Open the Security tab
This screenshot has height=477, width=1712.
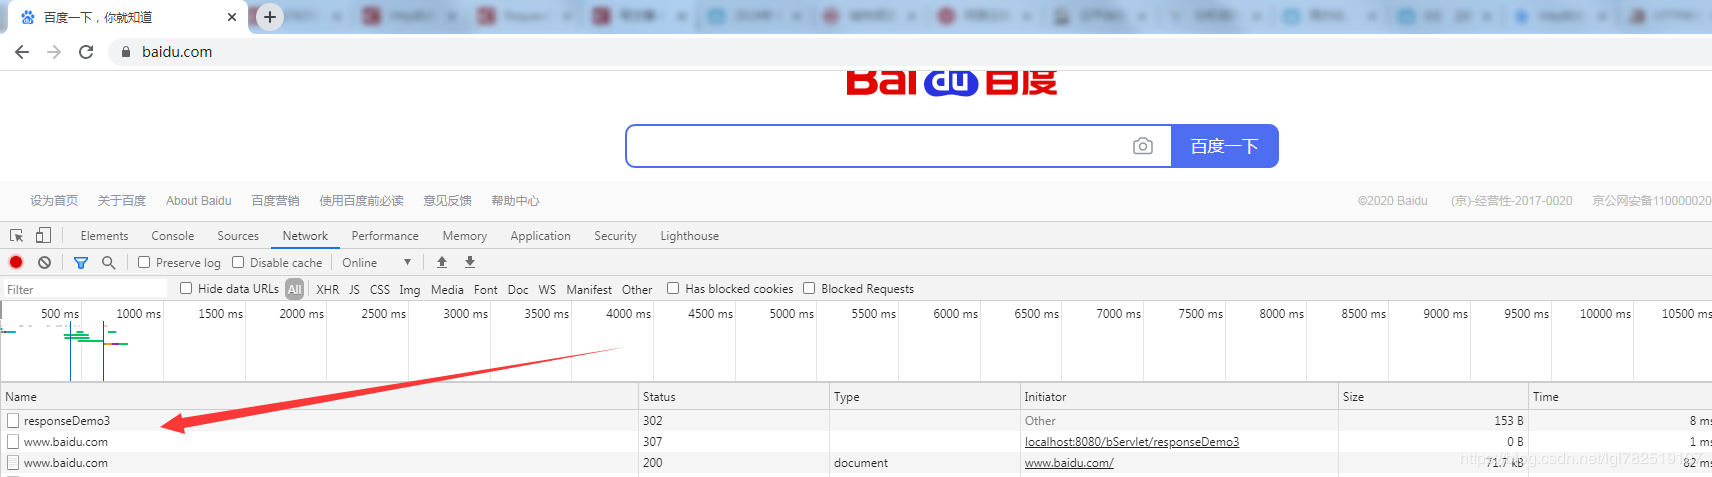[615, 236]
